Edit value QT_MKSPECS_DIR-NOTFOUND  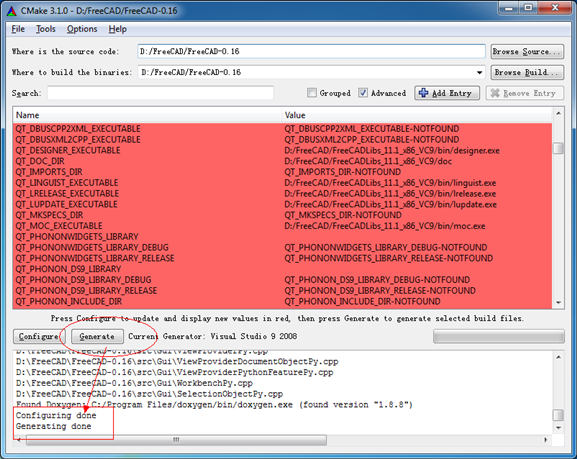click(343, 215)
